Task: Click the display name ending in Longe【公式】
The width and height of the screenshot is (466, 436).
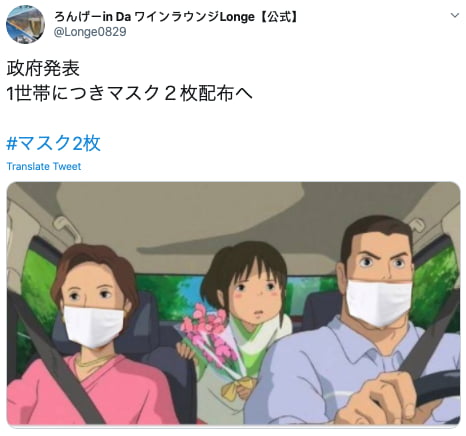Action: (177, 16)
